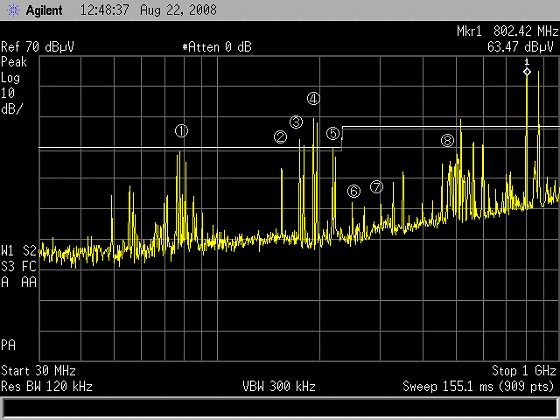The width and height of the screenshot is (560, 420).
Task: Click the Log scale type label
Action: click(x=10, y=78)
